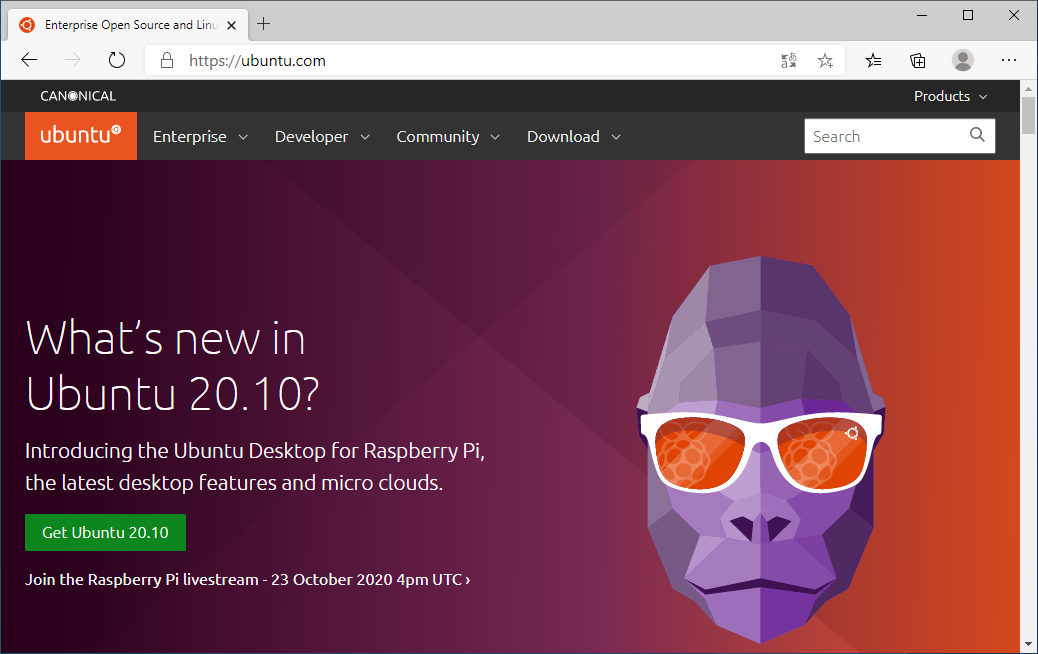
Task: Expand the Download menu
Action: (x=574, y=136)
